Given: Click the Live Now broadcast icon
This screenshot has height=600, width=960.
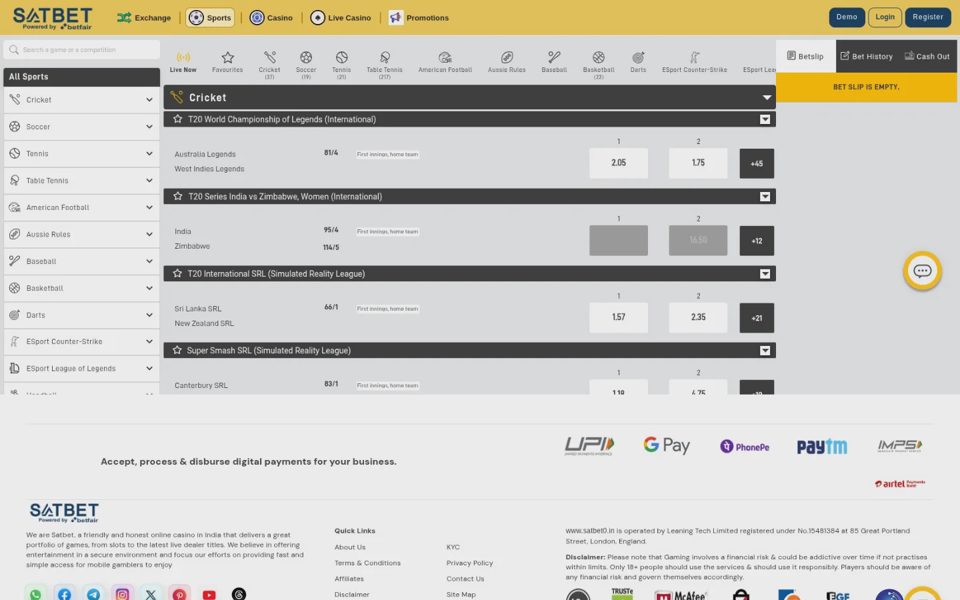Looking at the screenshot, I should pos(183,58).
